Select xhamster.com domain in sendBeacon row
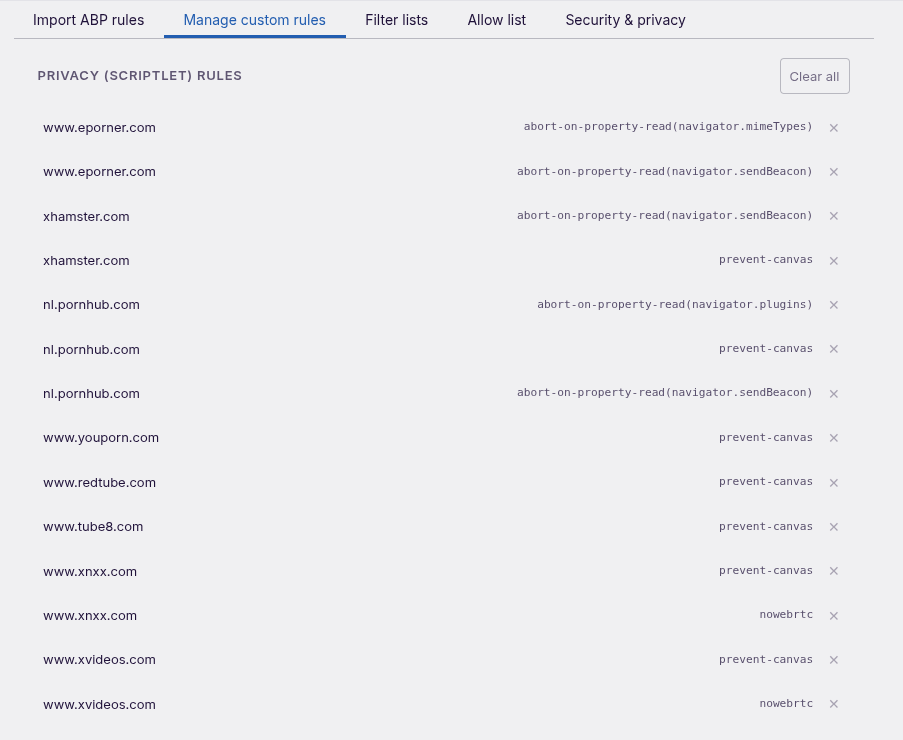Viewport: 903px width, 740px height. (x=86, y=217)
